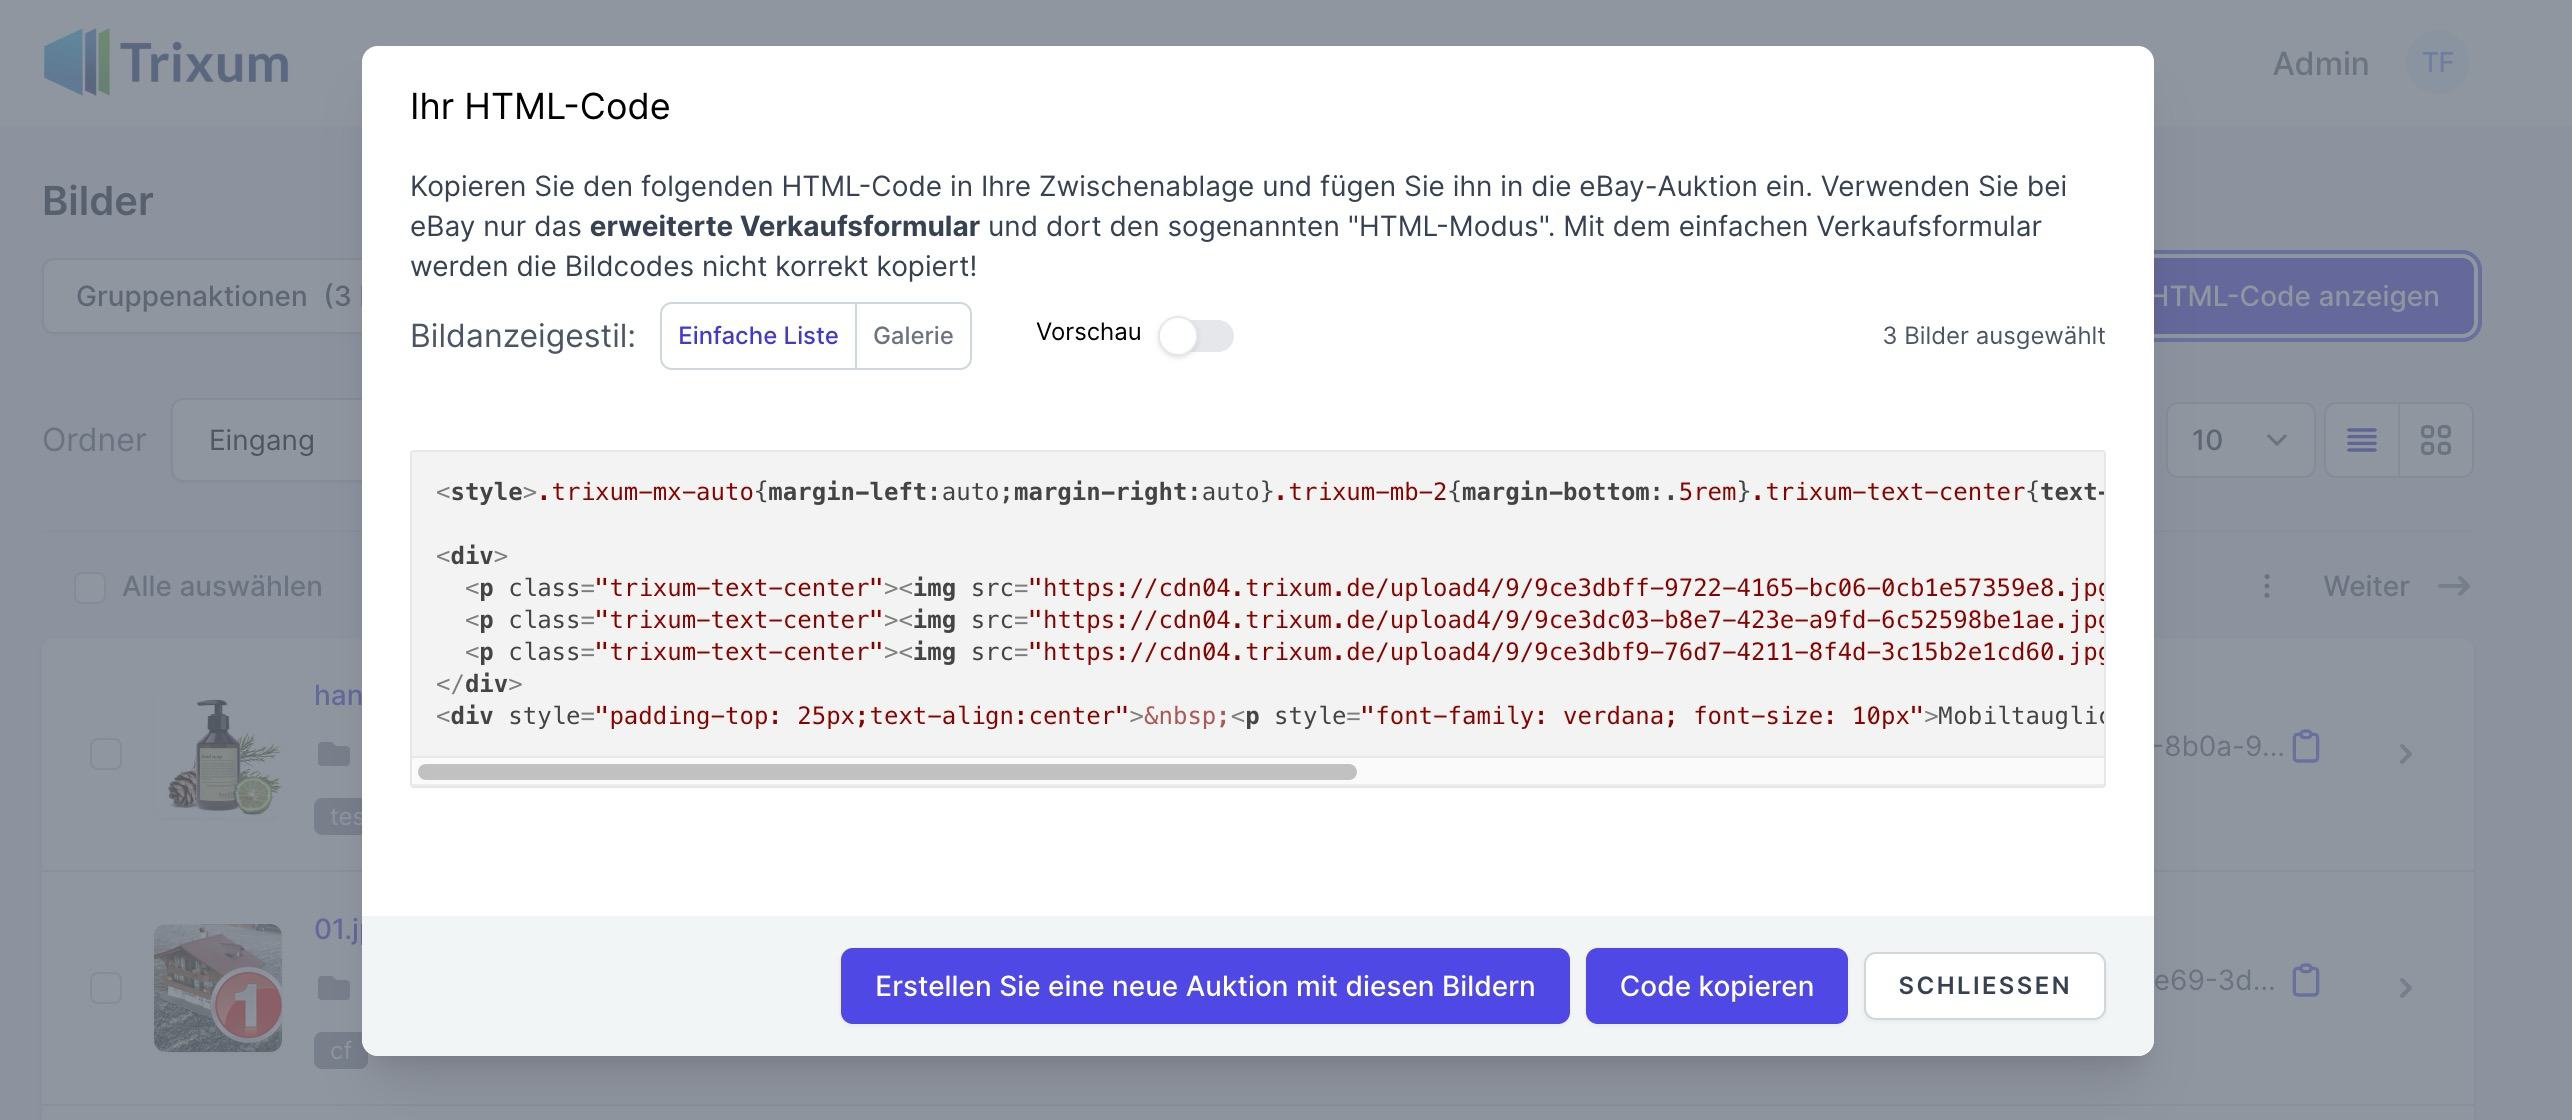Switch to list view icon
This screenshot has width=2572, height=1120.
coord(2362,440)
